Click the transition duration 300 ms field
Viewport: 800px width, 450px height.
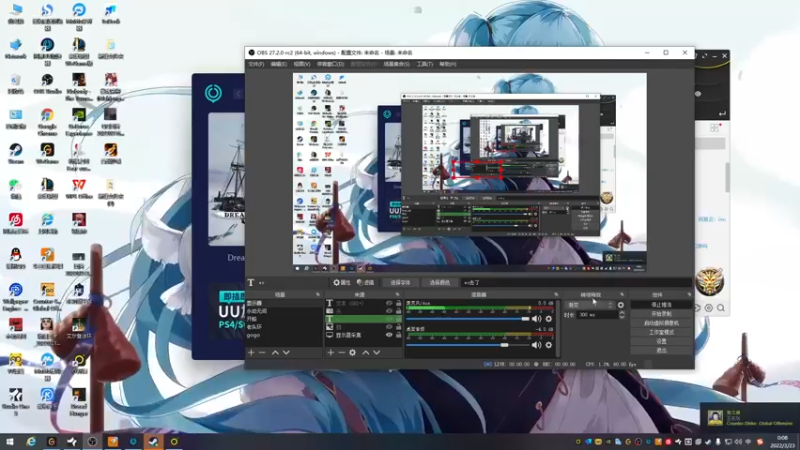point(597,315)
